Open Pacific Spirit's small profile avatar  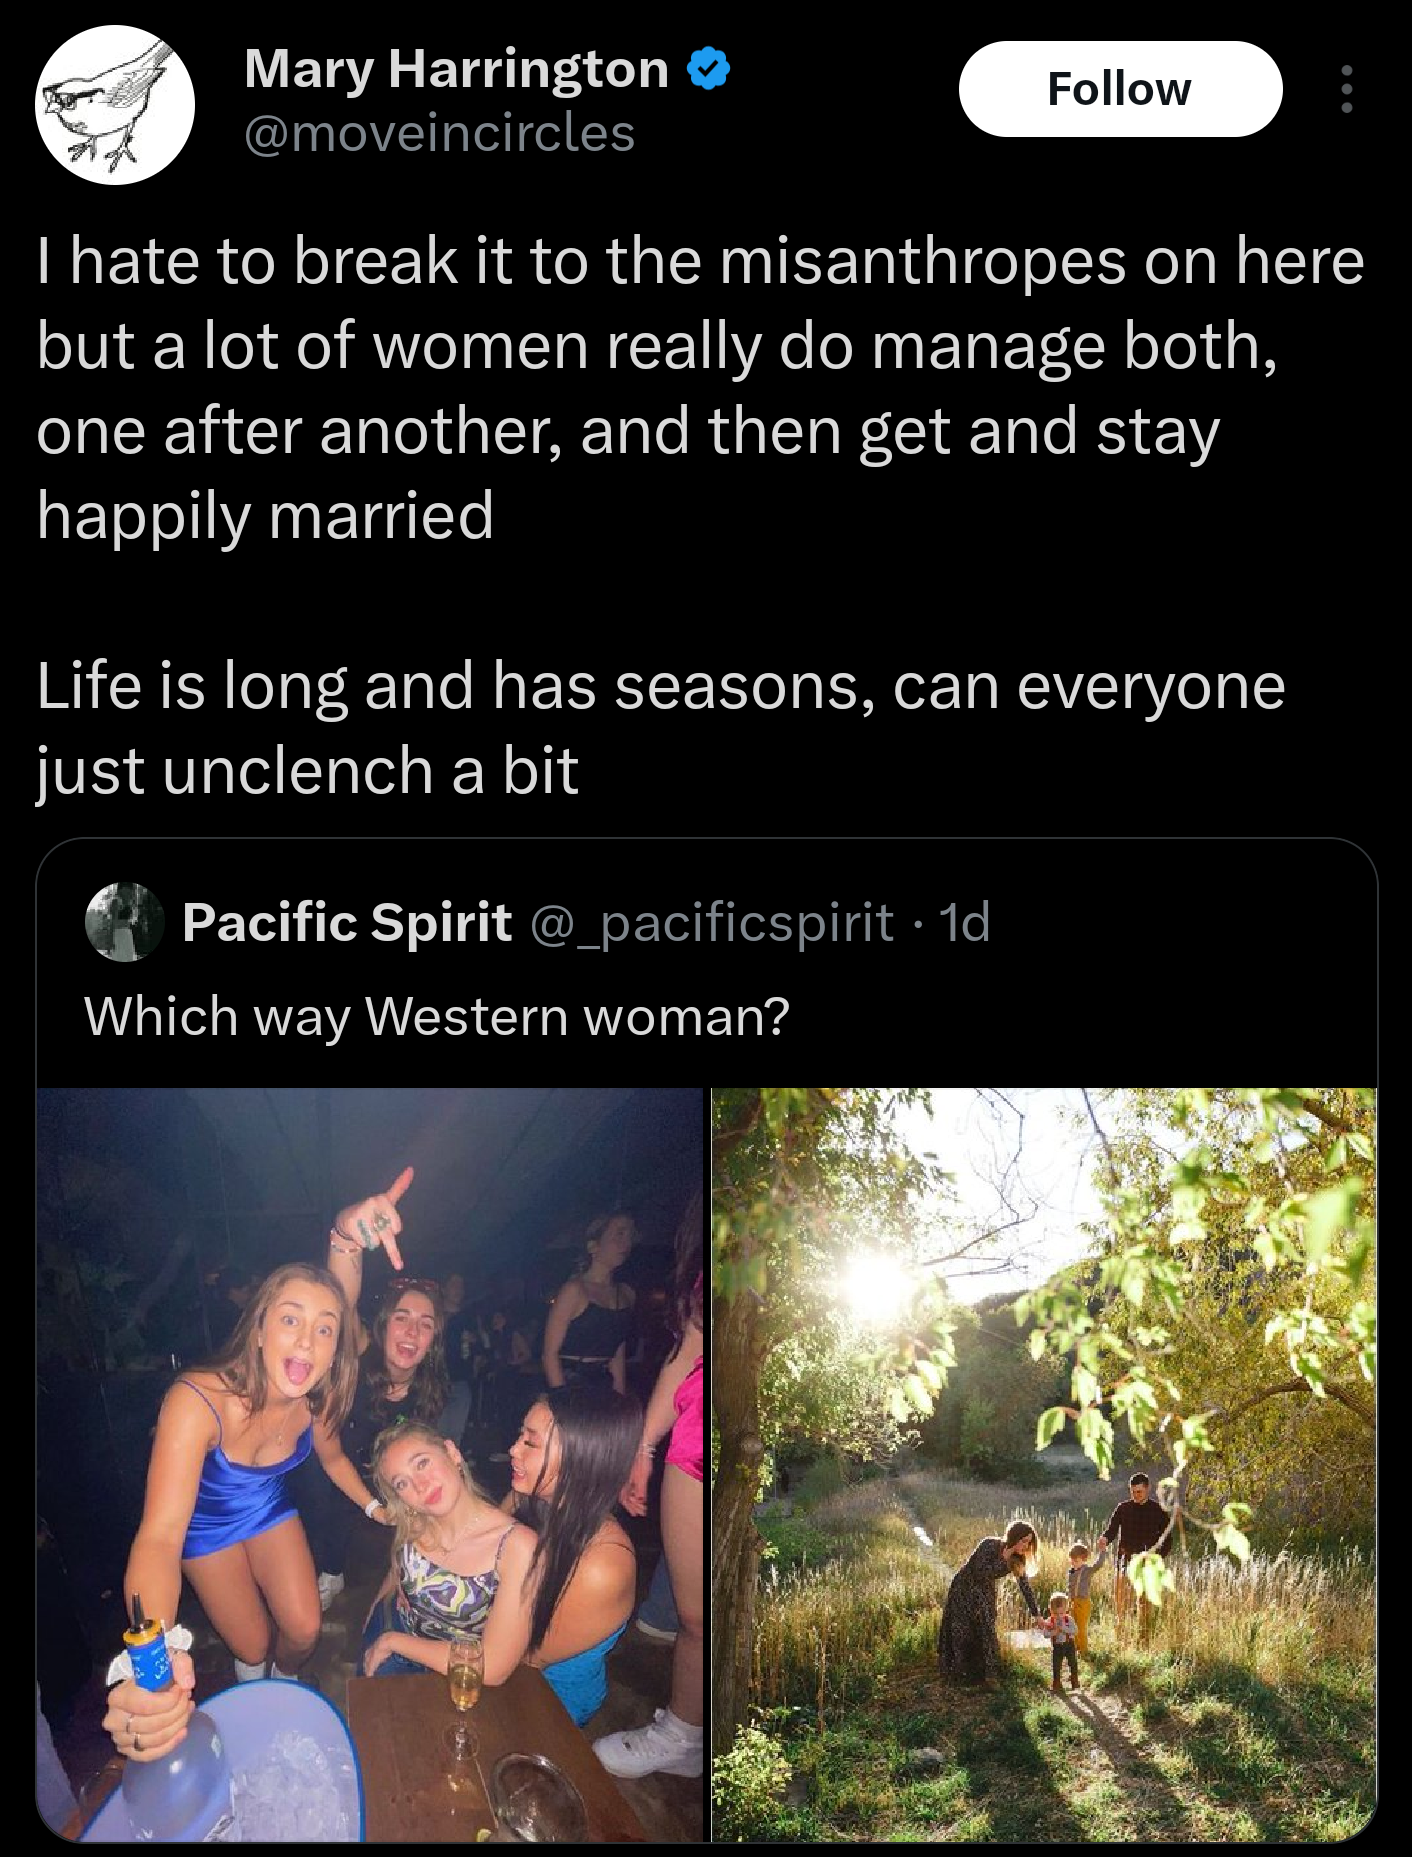pyautogui.click(x=125, y=921)
